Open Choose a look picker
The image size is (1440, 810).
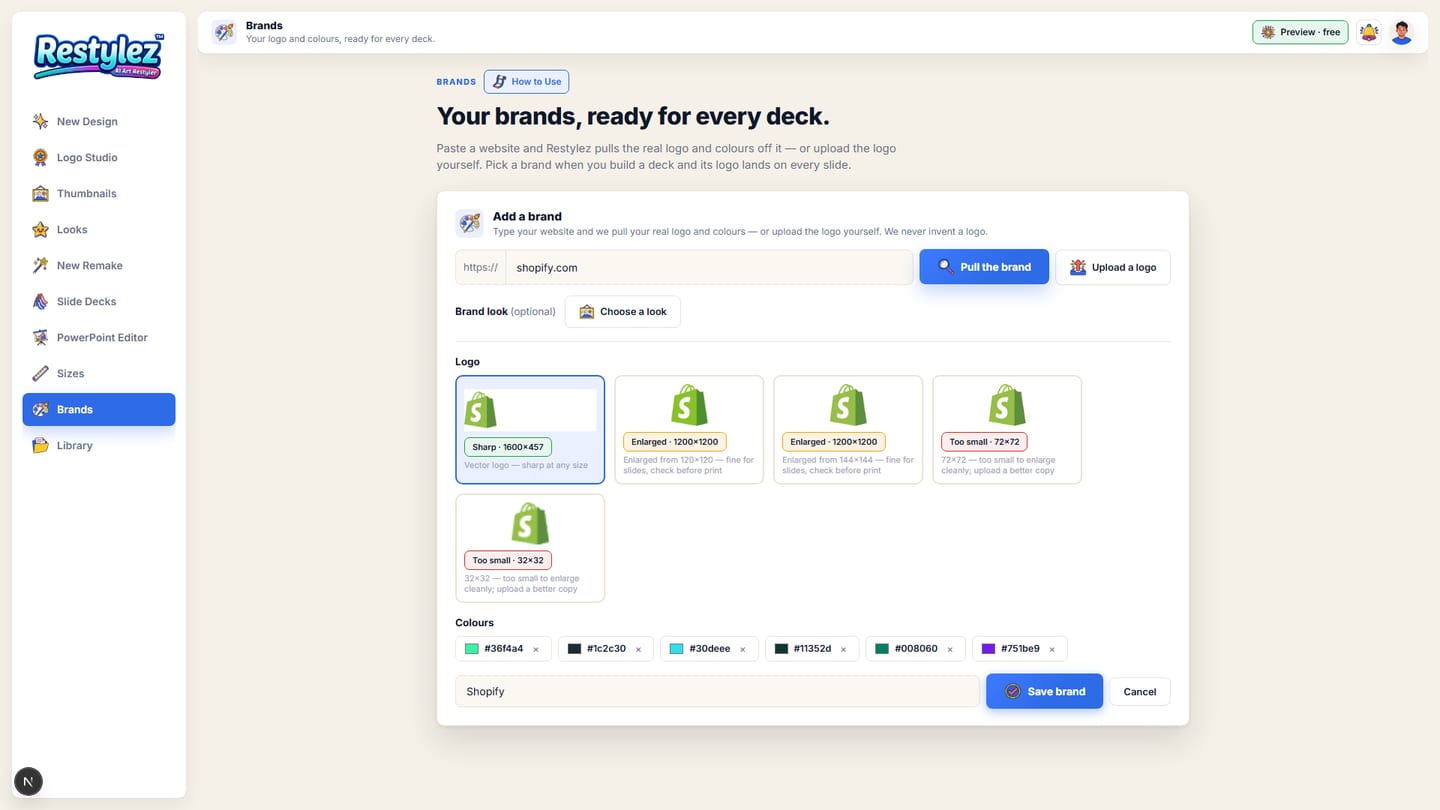pyautogui.click(x=623, y=311)
